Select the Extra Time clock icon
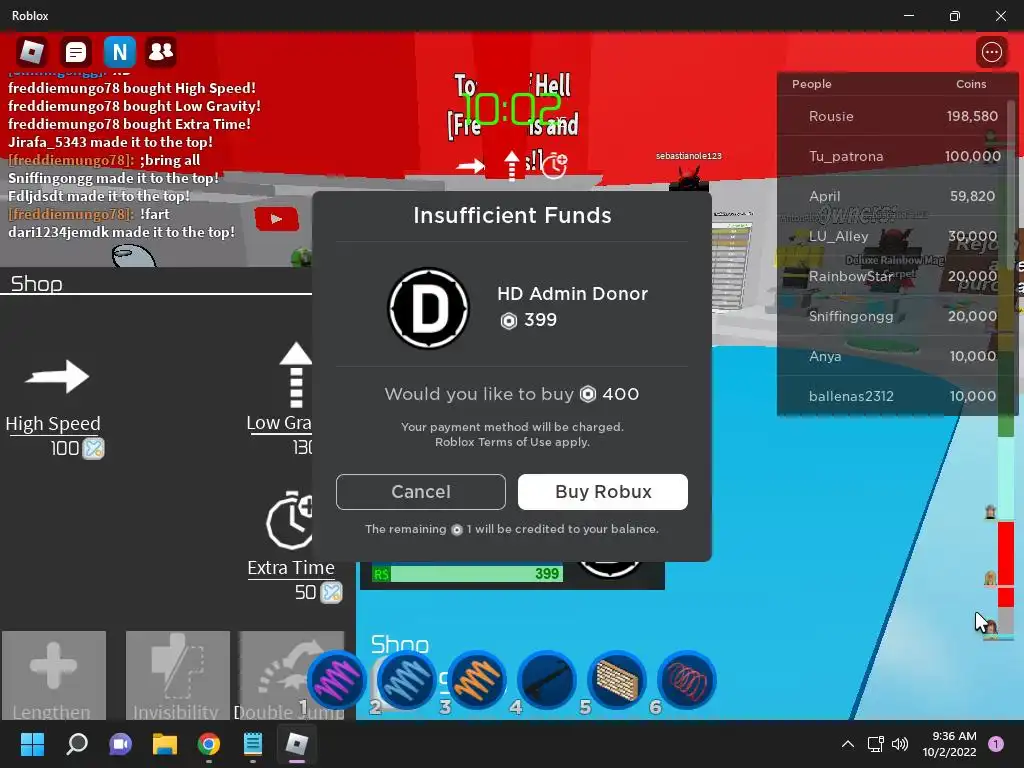This screenshot has height=768, width=1024. (x=289, y=520)
